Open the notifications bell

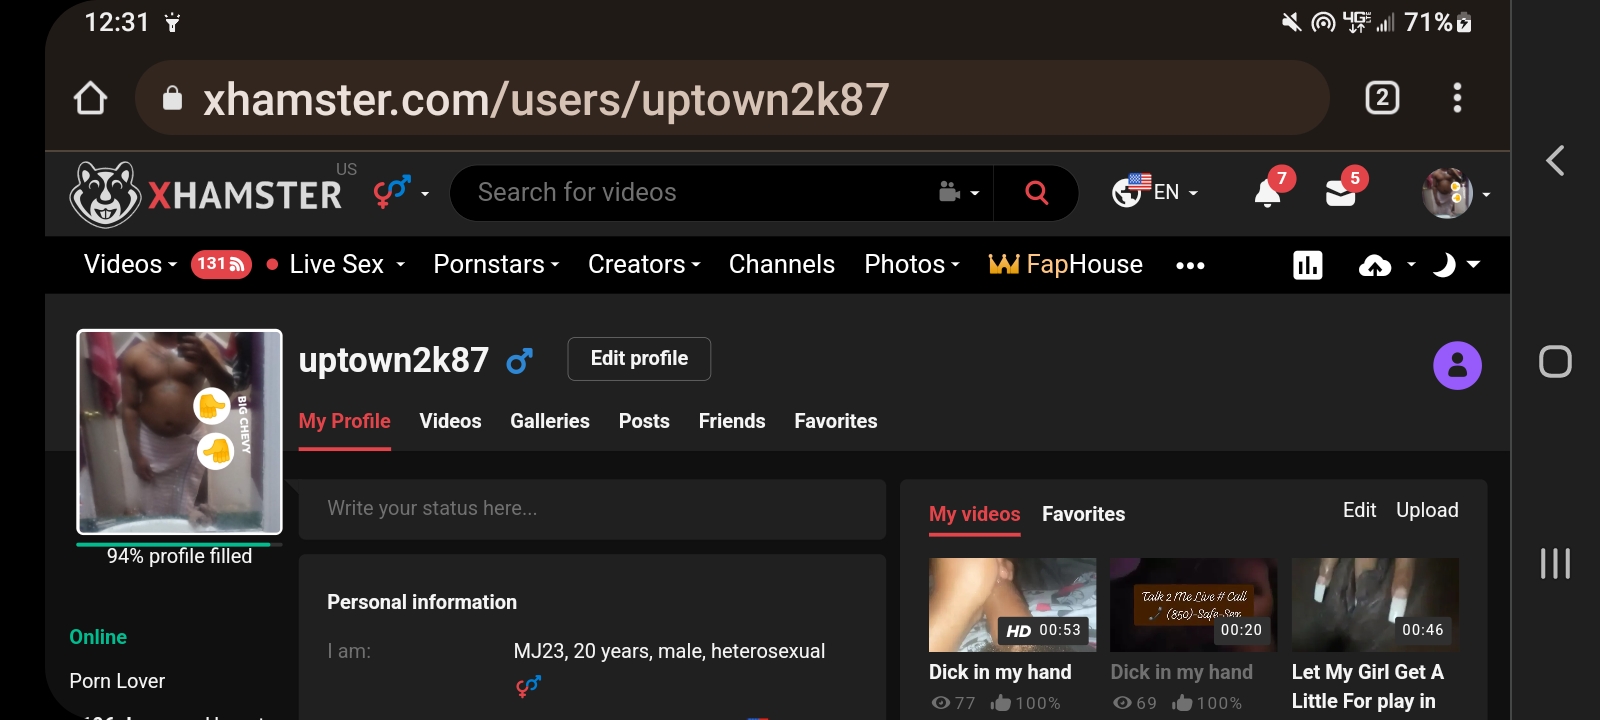[1267, 193]
